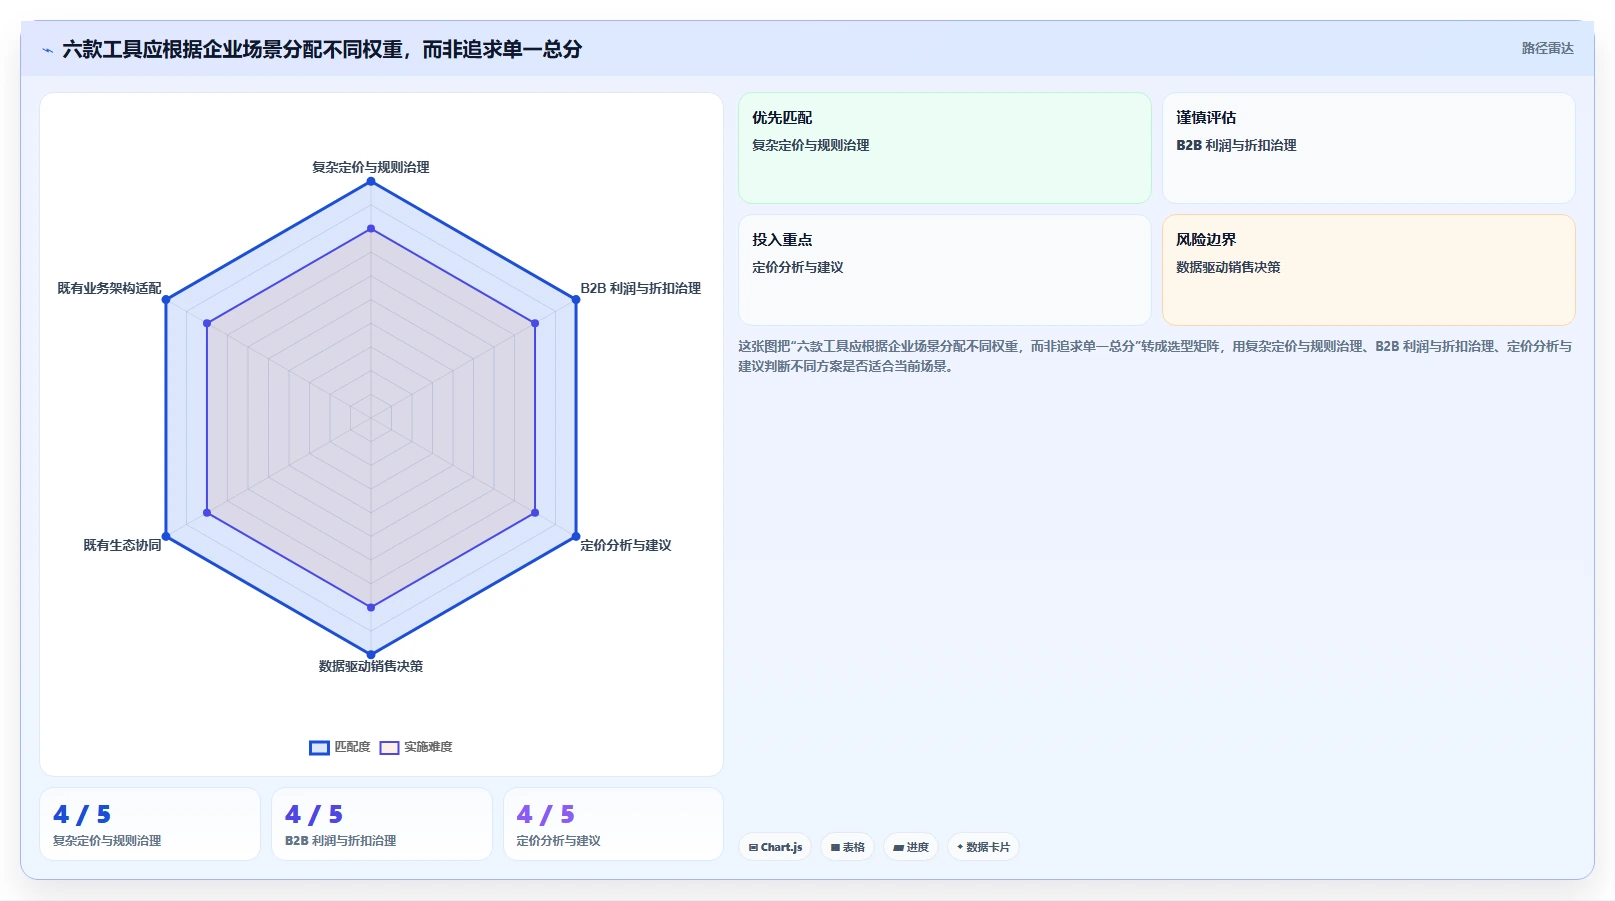Click the 4 / 5 定价分析与建议 score card
The image size is (1615, 901).
click(613, 824)
